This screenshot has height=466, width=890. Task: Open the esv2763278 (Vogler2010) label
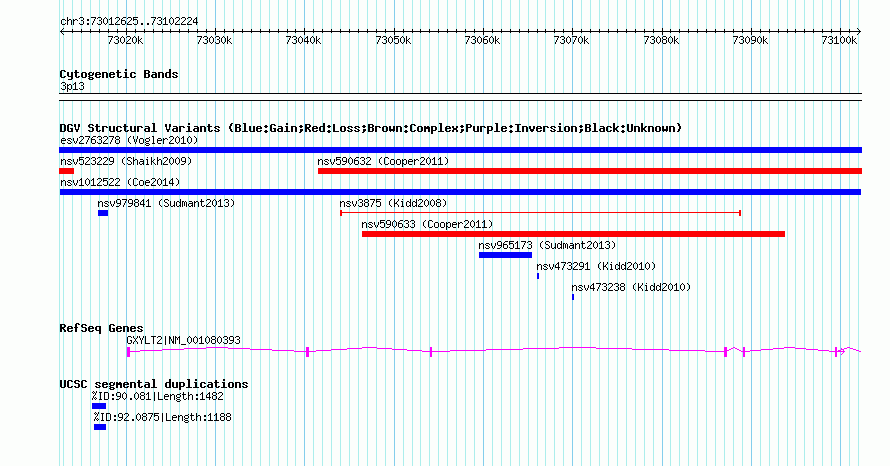point(129,140)
